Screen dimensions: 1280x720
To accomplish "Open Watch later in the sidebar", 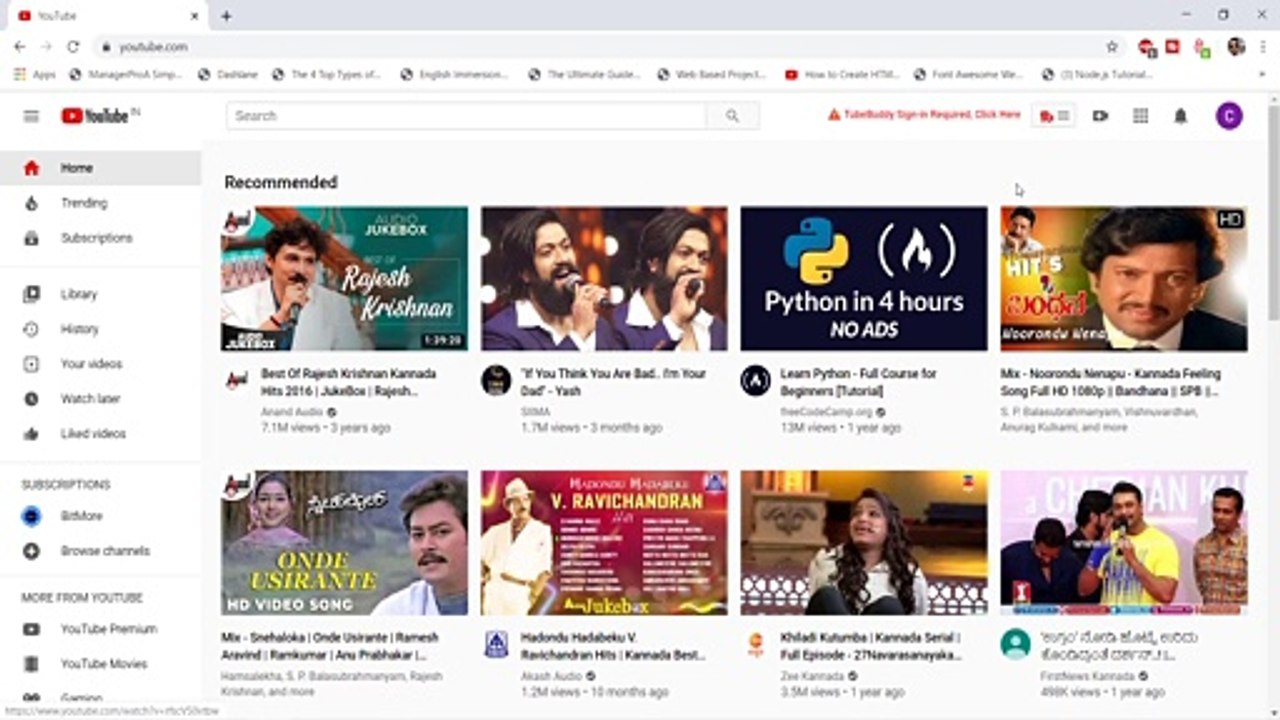I will click(x=100, y=399).
